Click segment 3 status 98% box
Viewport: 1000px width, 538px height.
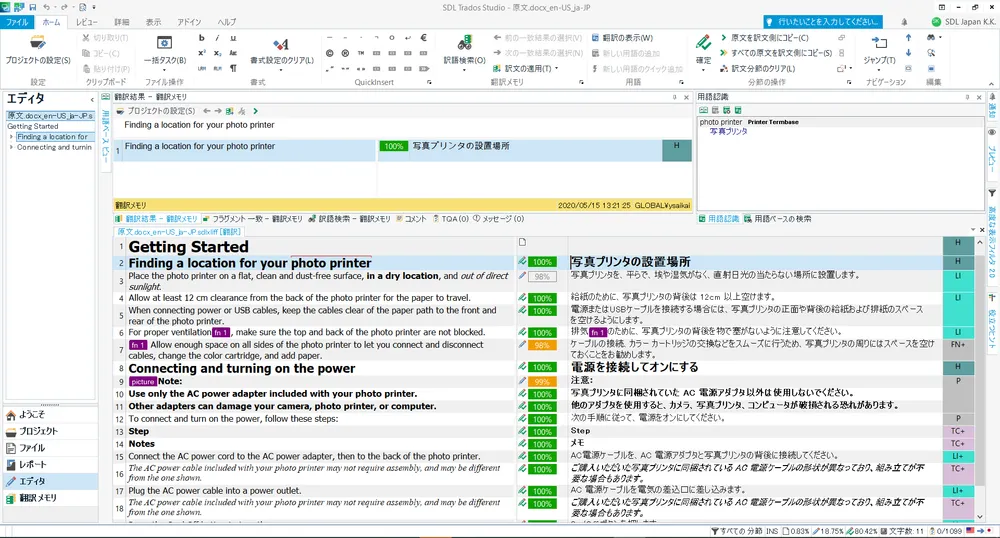[x=542, y=277]
